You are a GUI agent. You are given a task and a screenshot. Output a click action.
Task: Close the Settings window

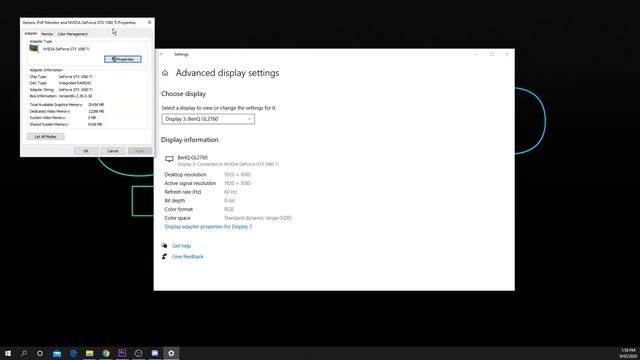coord(507,54)
